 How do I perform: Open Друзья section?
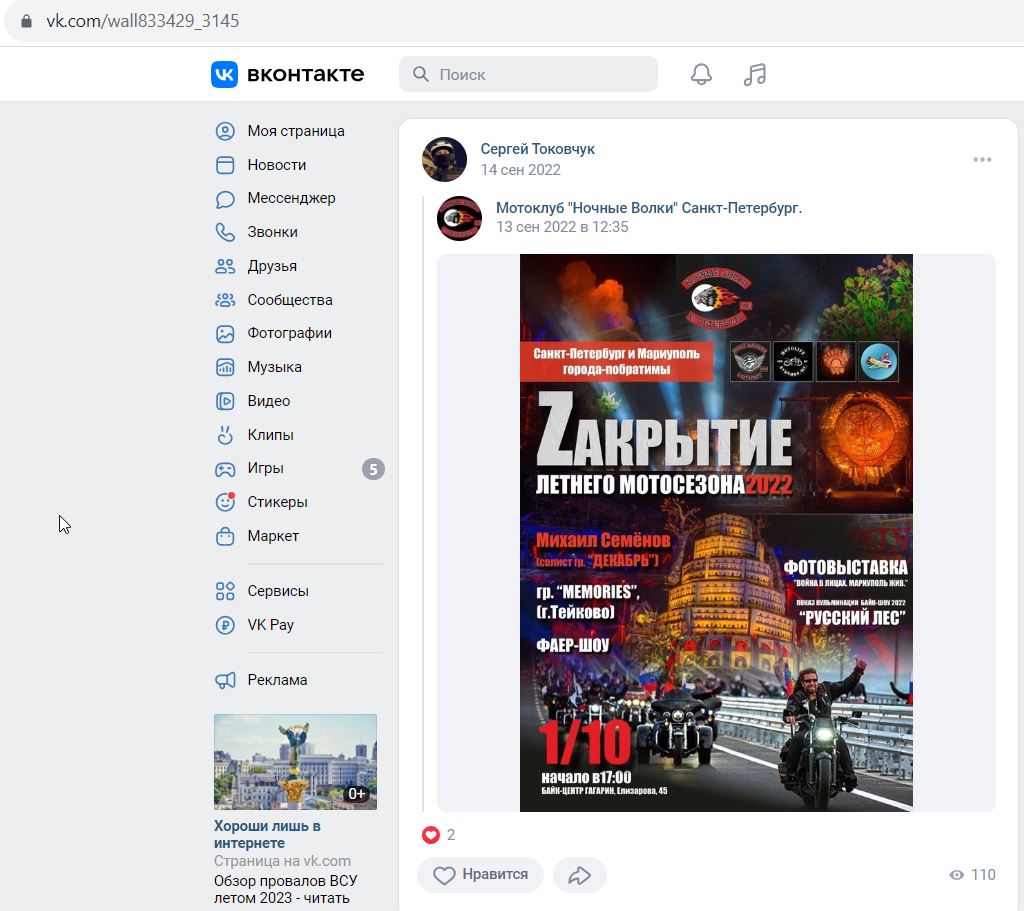(x=272, y=266)
